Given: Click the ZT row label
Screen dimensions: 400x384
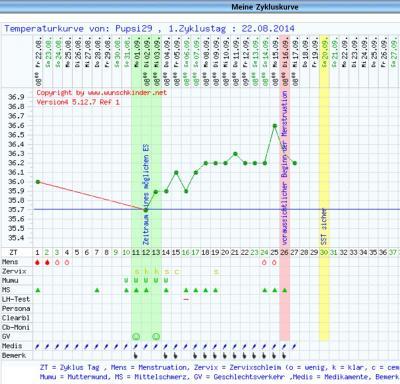Looking at the screenshot, I should (x=13, y=253).
